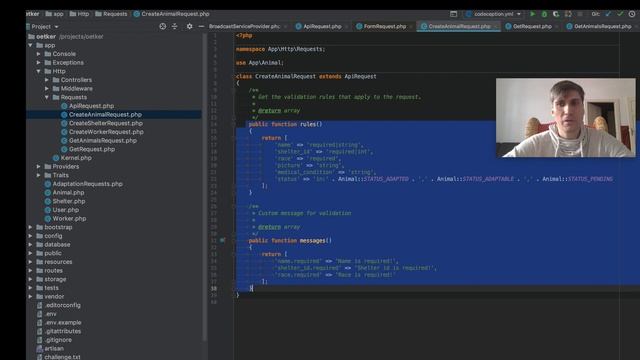Expand the database folder
Viewport: 640px width, 360px height.
coord(31,244)
